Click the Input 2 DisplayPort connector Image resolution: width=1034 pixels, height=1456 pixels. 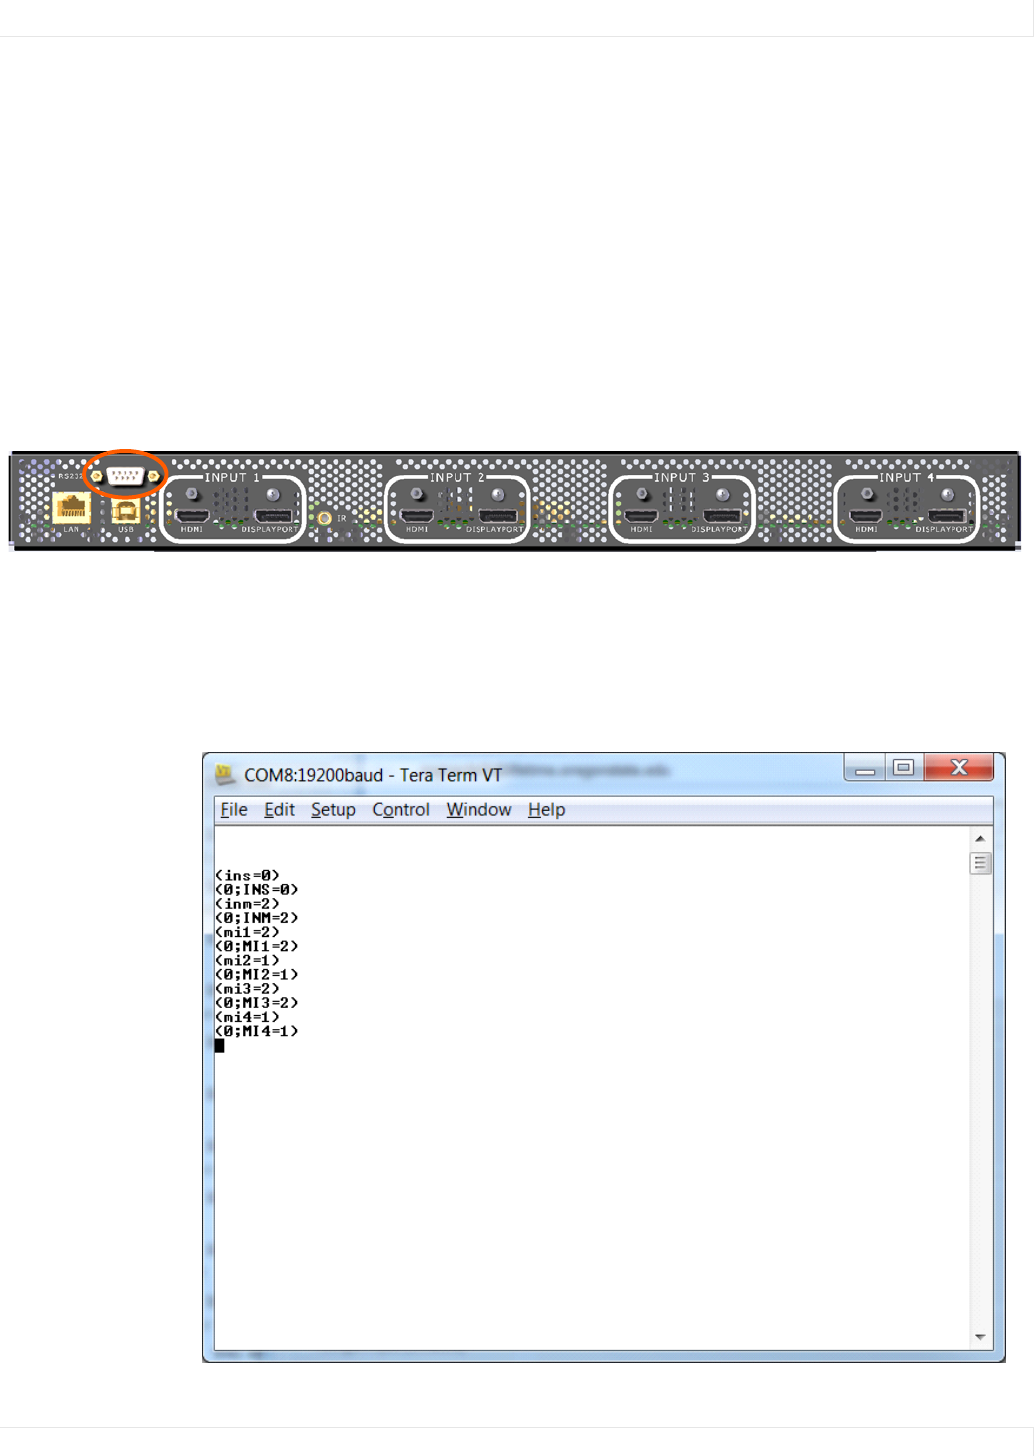(497, 516)
